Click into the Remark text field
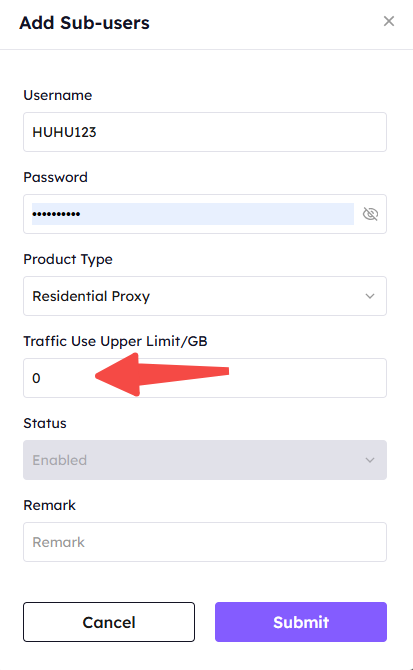This screenshot has height=670, width=413. (205, 542)
